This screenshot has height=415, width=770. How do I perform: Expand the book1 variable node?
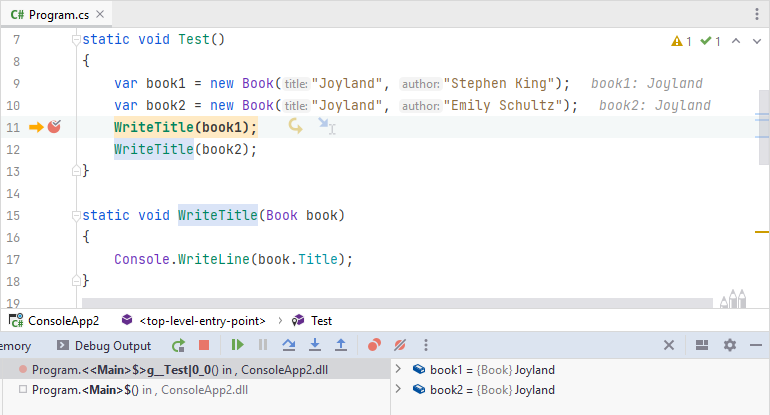tap(398, 370)
